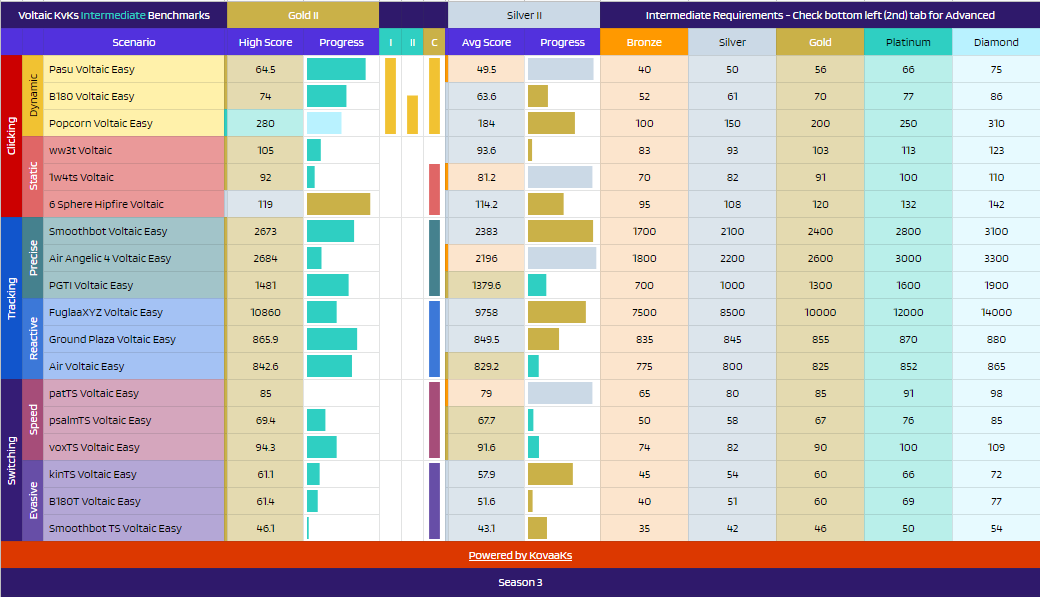Select the Silver requirements column header
Screen dimensions: 1040x597
(732, 42)
